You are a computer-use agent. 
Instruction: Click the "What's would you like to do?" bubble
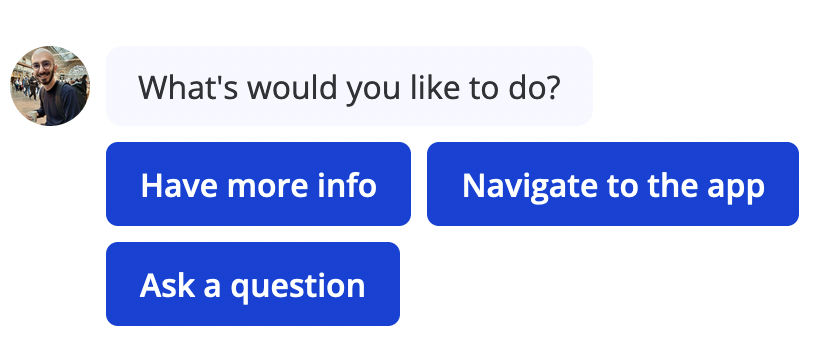pyautogui.click(x=349, y=86)
